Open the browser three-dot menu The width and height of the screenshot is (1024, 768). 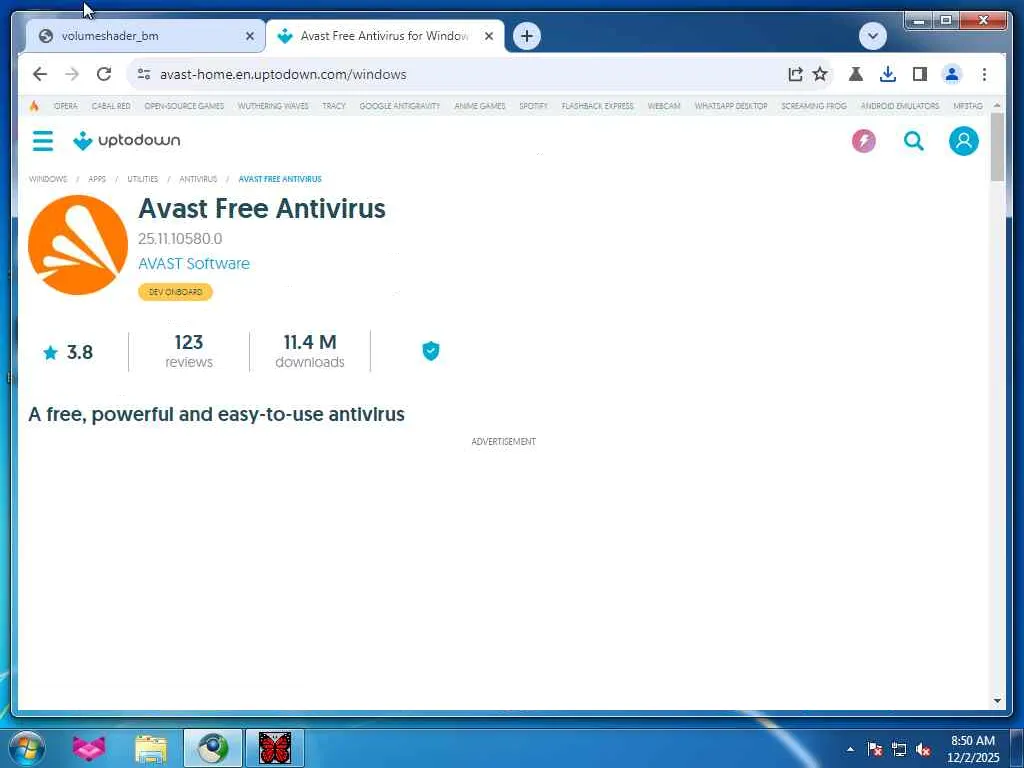coord(984,74)
